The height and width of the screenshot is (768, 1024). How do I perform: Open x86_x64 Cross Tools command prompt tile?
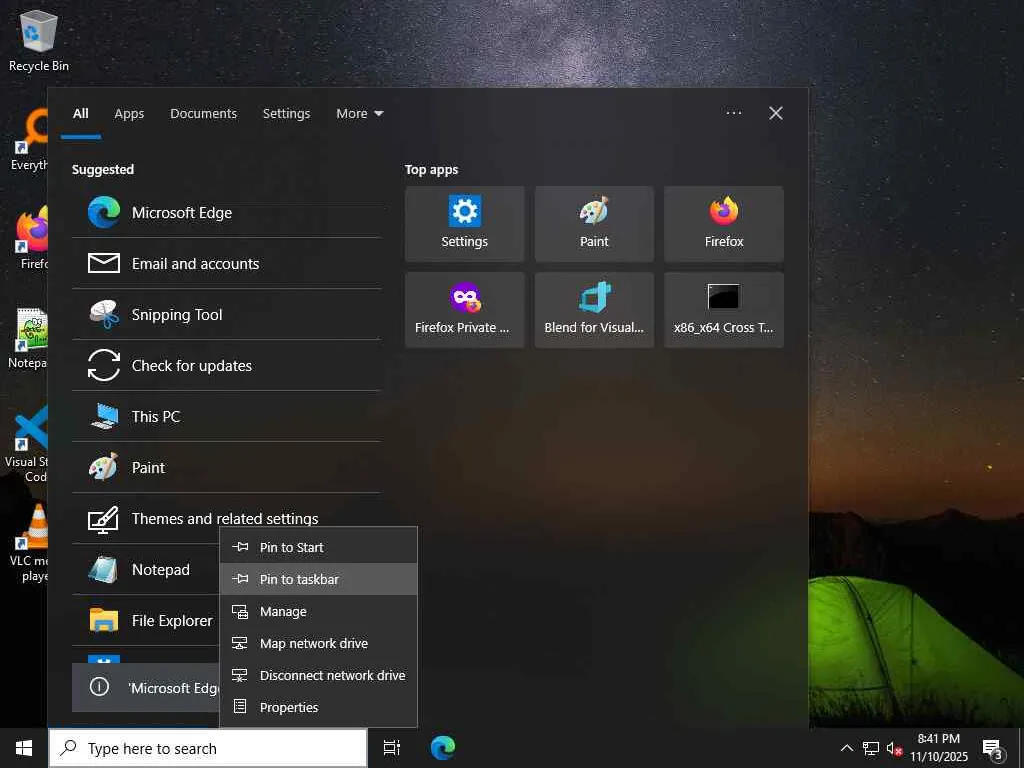pyautogui.click(x=724, y=310)
